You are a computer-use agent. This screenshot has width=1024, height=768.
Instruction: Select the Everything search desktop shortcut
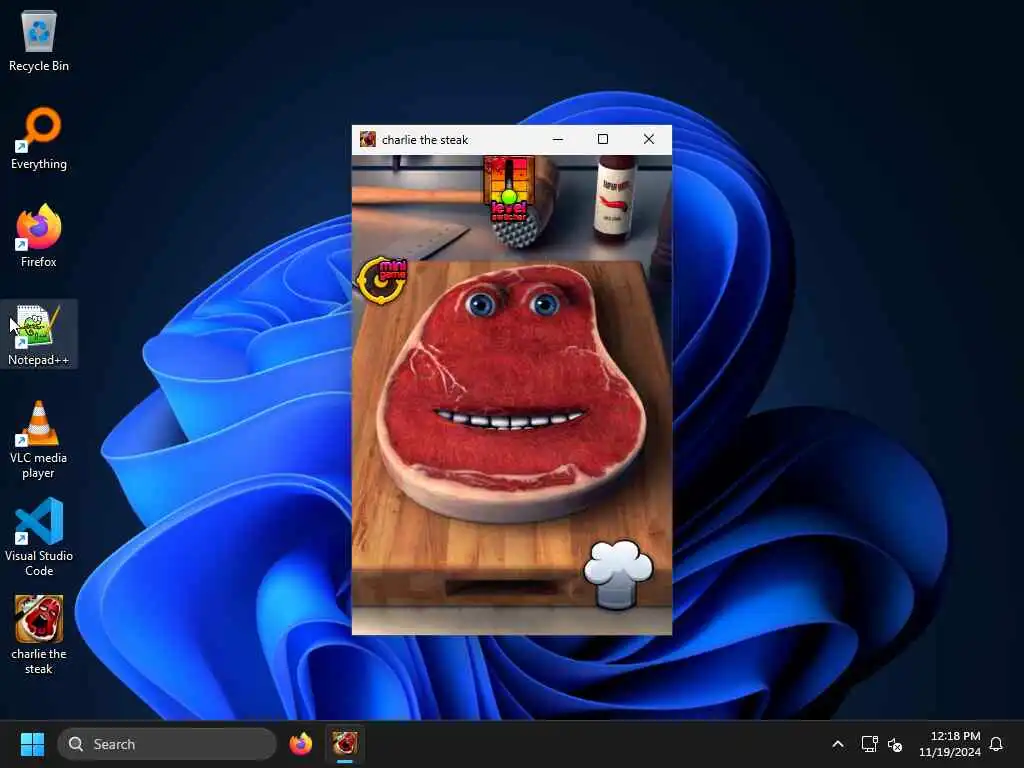[39, 139]
